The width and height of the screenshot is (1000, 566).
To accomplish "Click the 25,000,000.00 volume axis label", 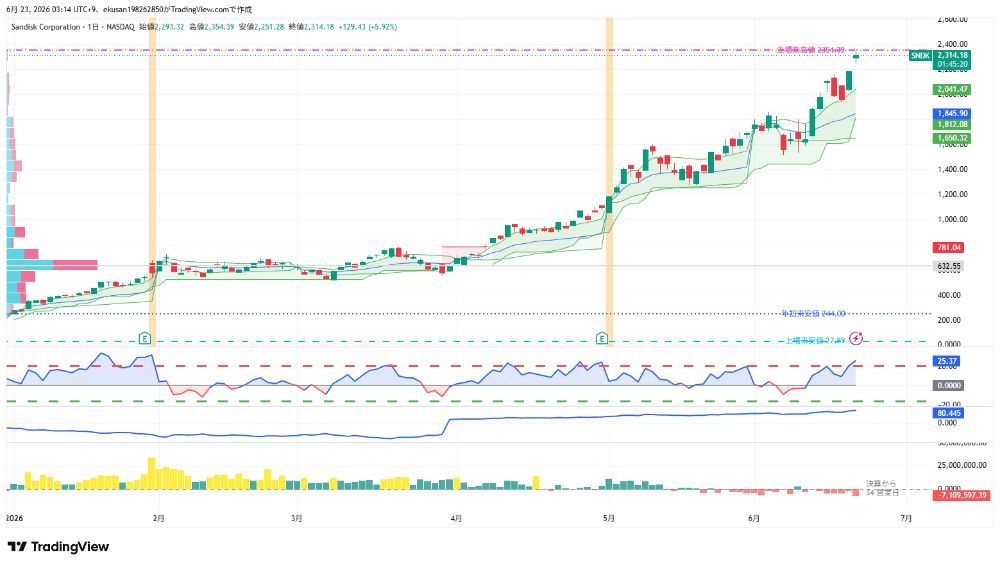I will coord(961,465).
